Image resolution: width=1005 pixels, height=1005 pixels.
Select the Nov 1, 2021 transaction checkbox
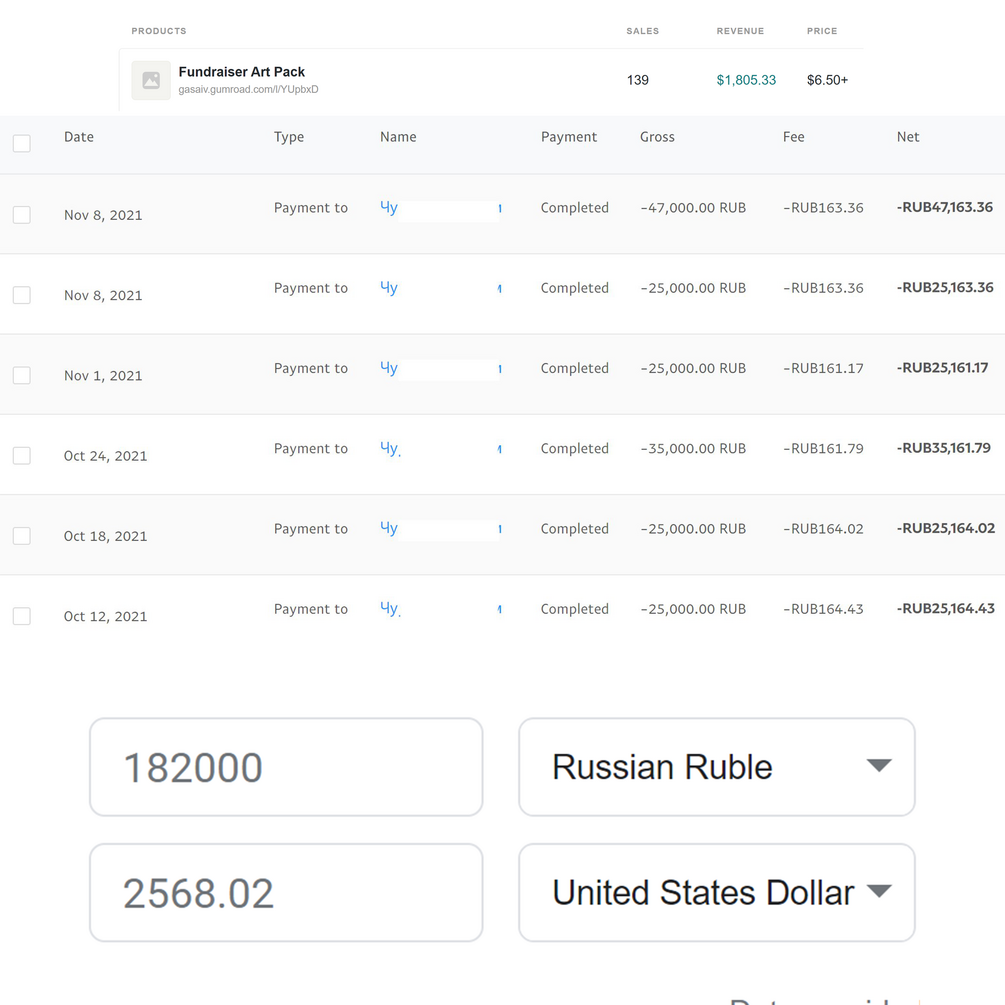tap(22, 375)
